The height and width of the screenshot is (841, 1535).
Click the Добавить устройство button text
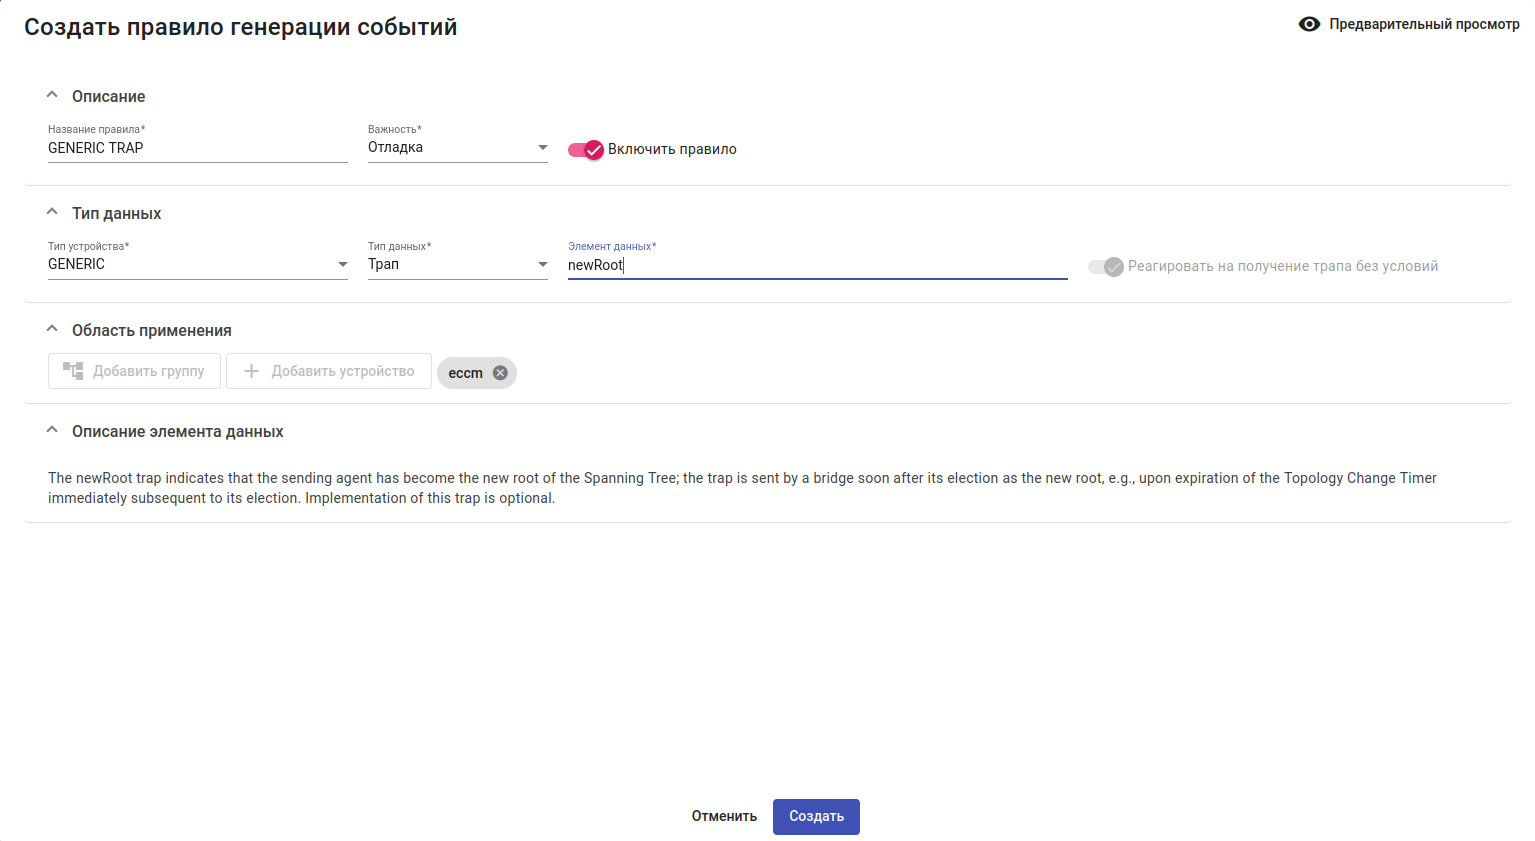click(x=342, y=371)
